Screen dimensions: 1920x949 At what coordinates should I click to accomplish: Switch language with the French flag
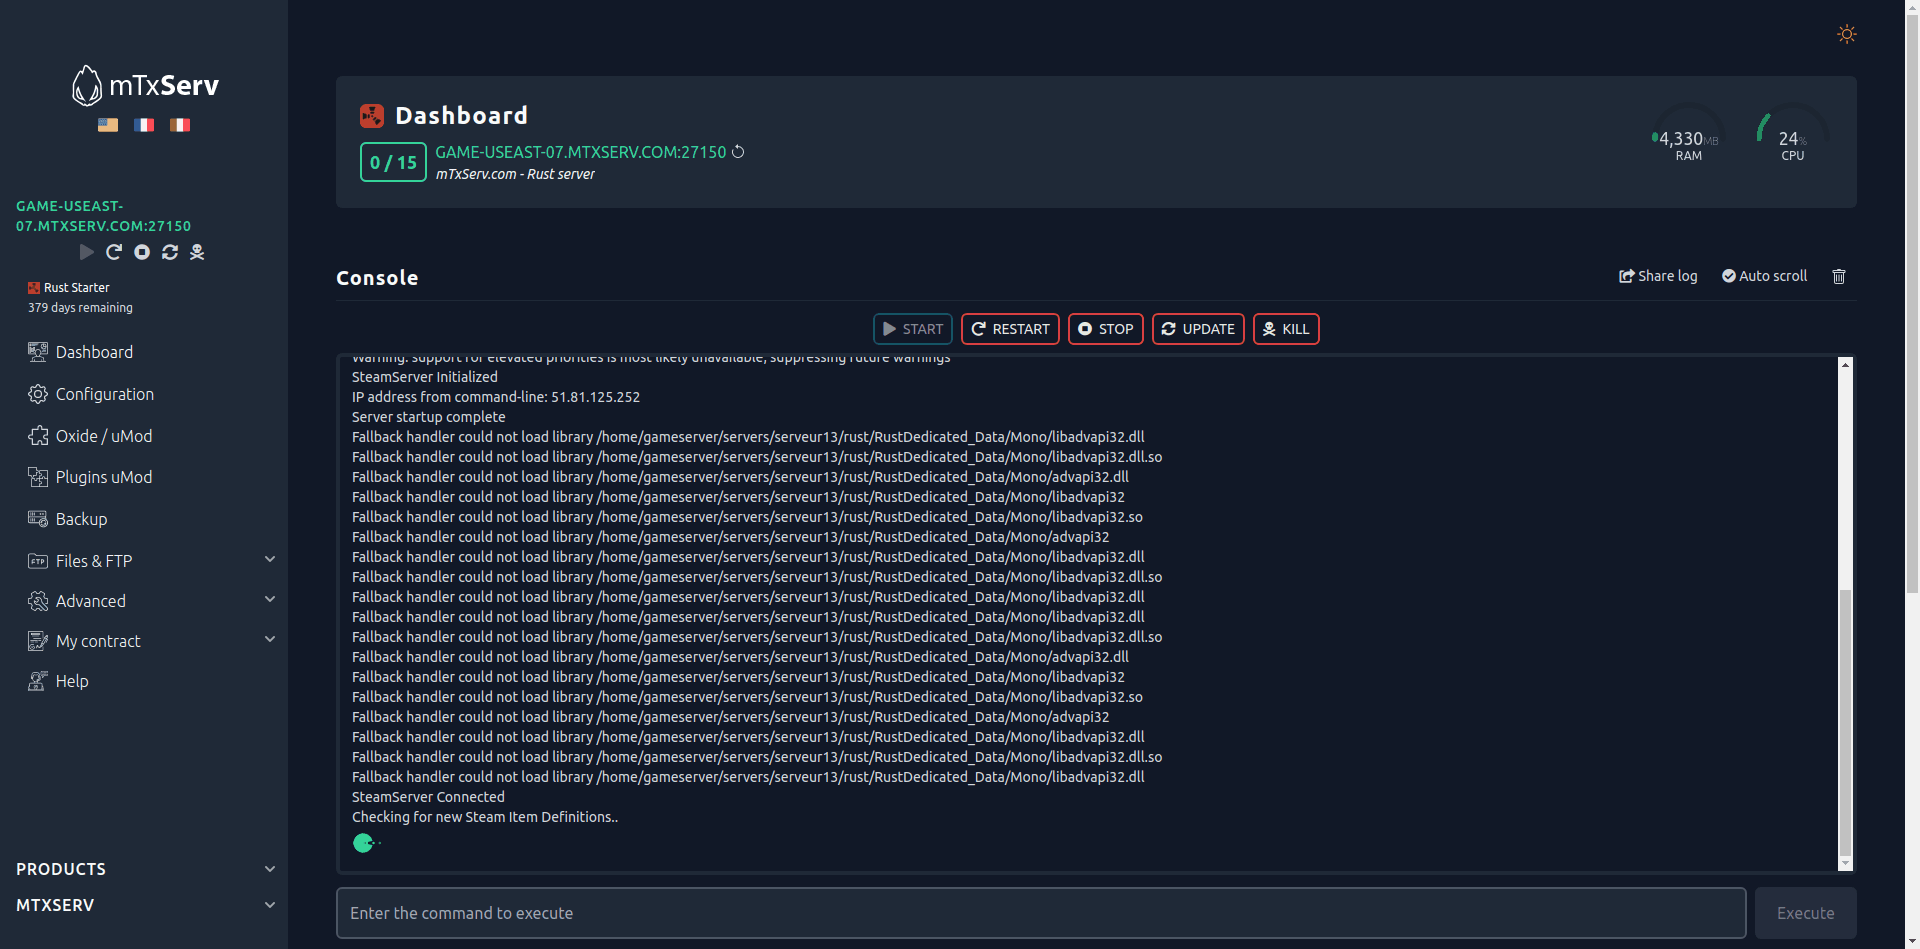[x=144, y=125]
